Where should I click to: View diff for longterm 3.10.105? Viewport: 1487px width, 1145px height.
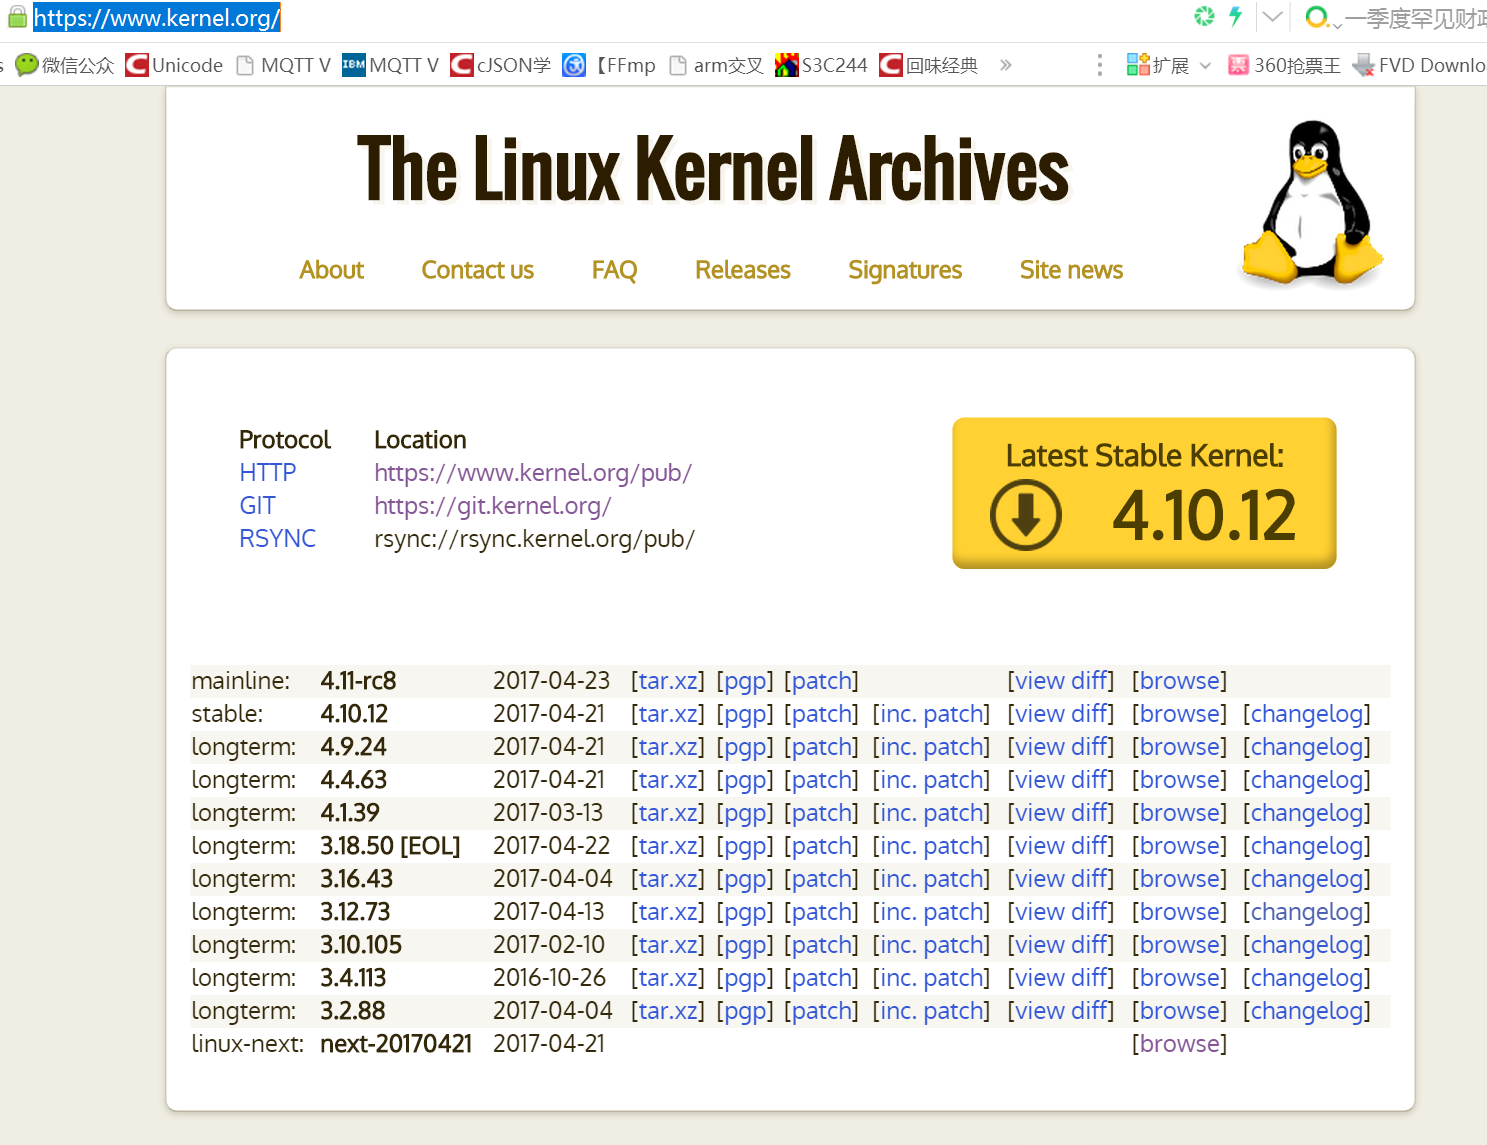(1061, 945)
